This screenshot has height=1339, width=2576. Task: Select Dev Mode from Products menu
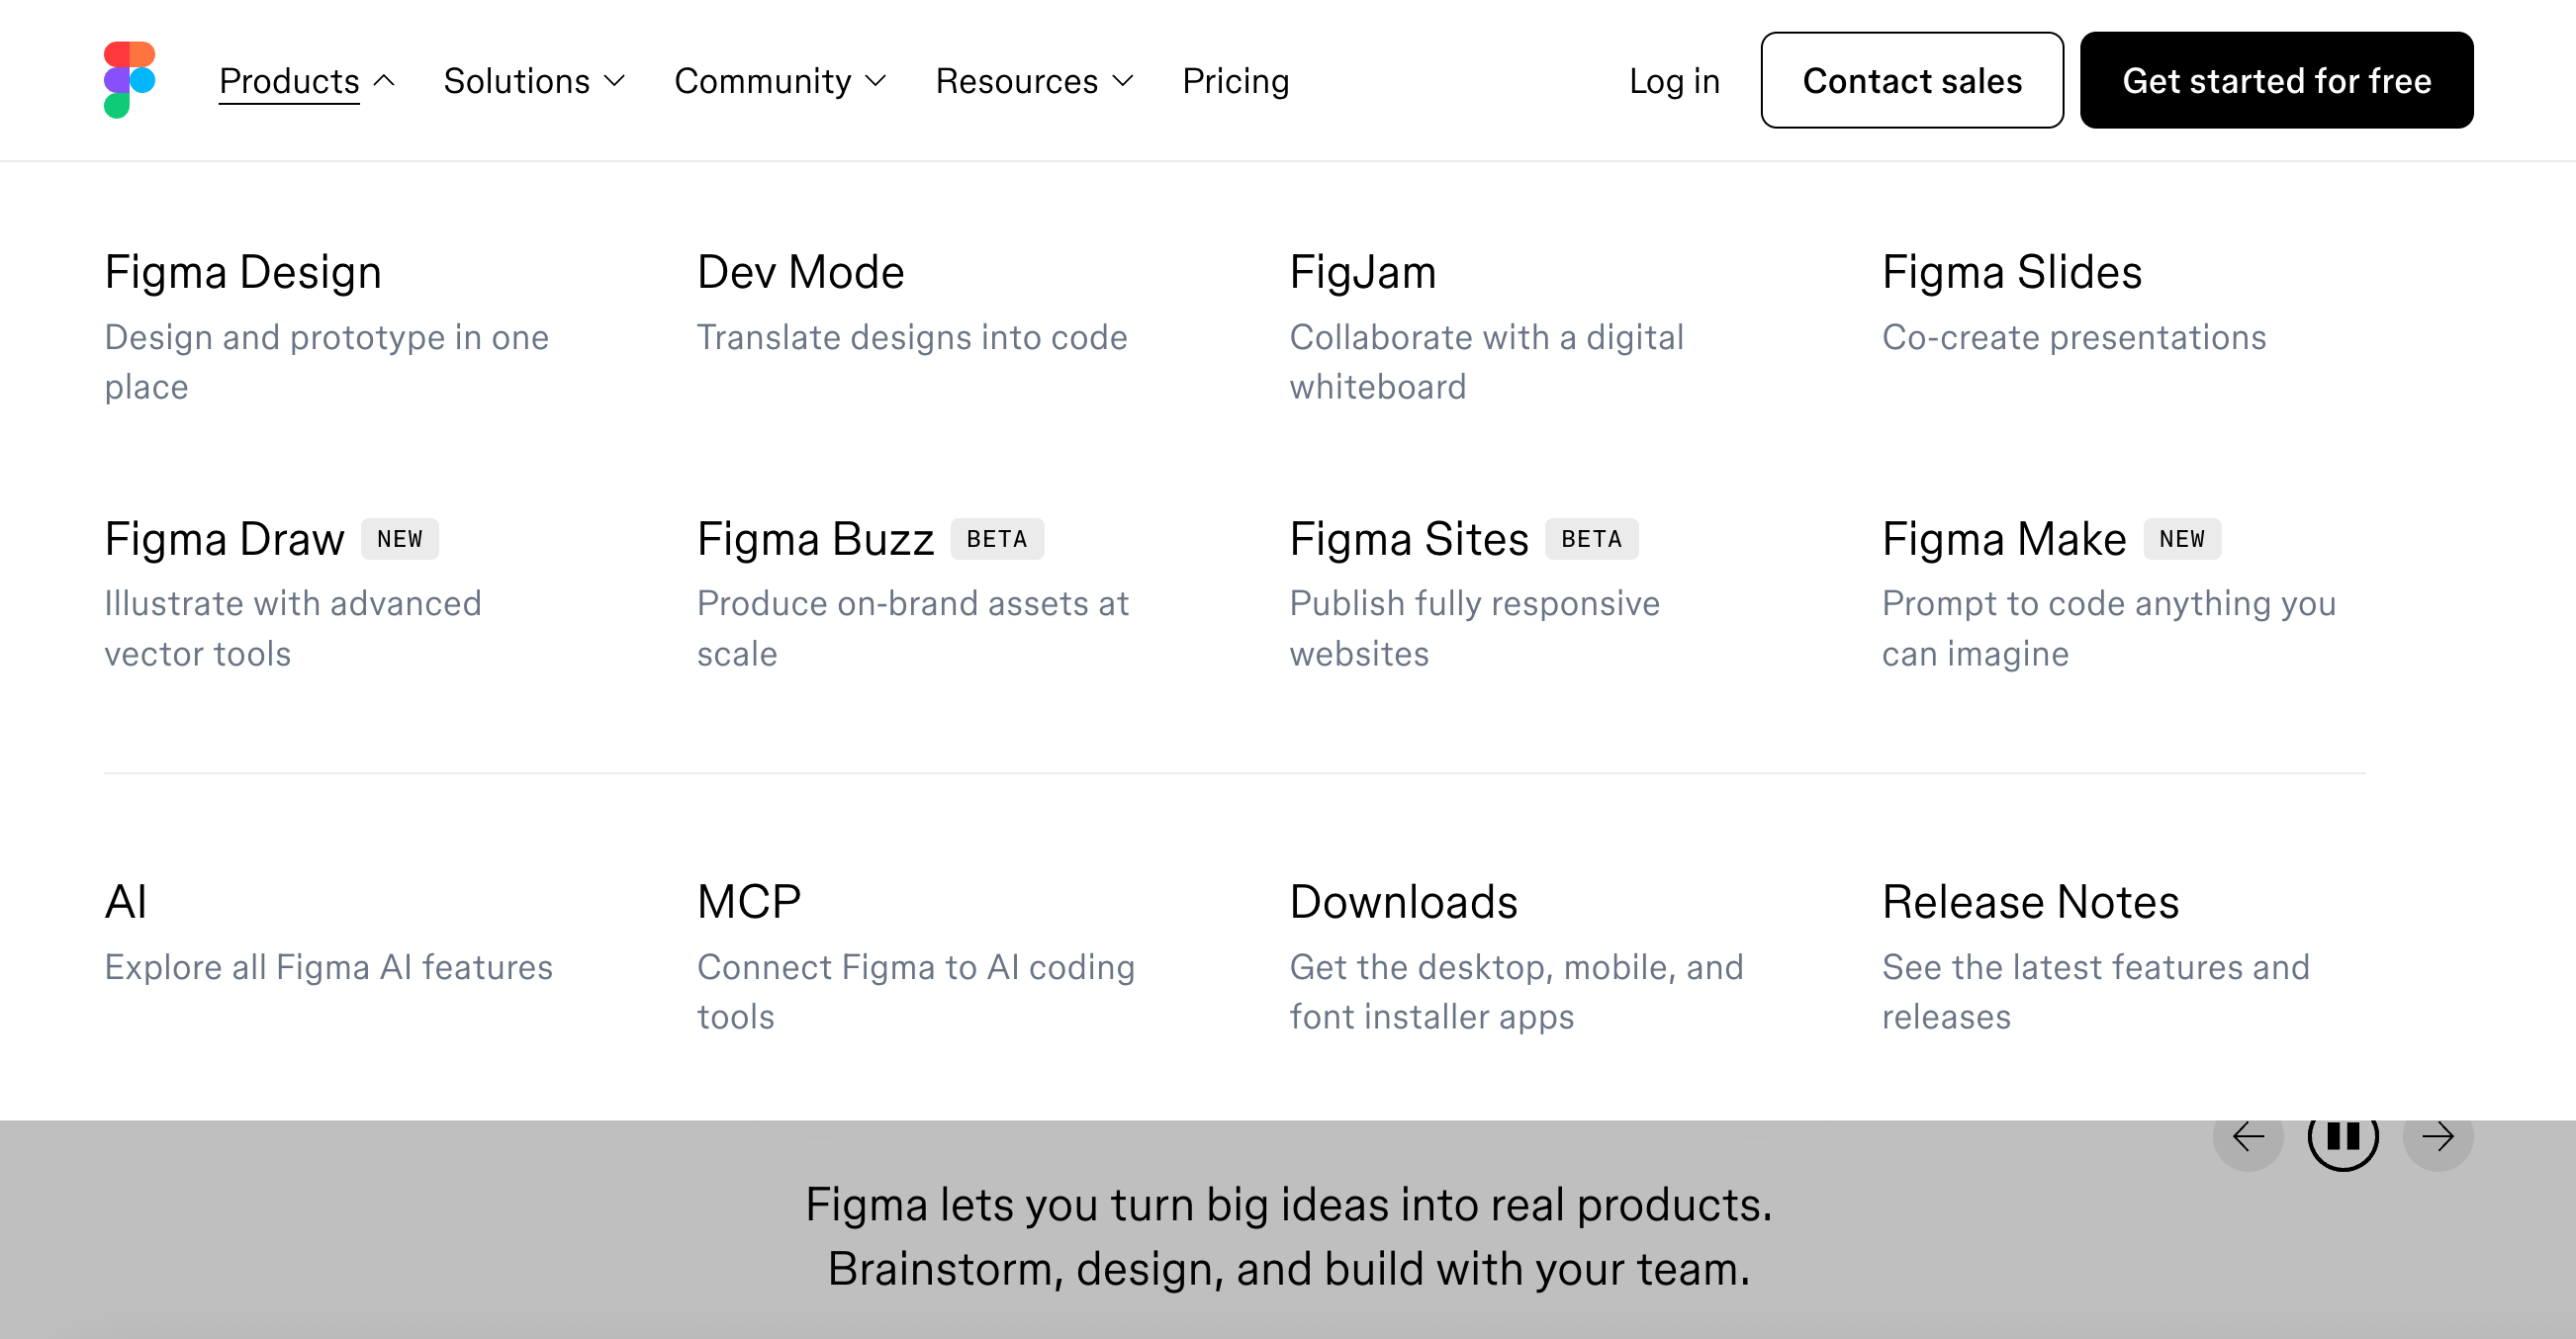point(800,273)
